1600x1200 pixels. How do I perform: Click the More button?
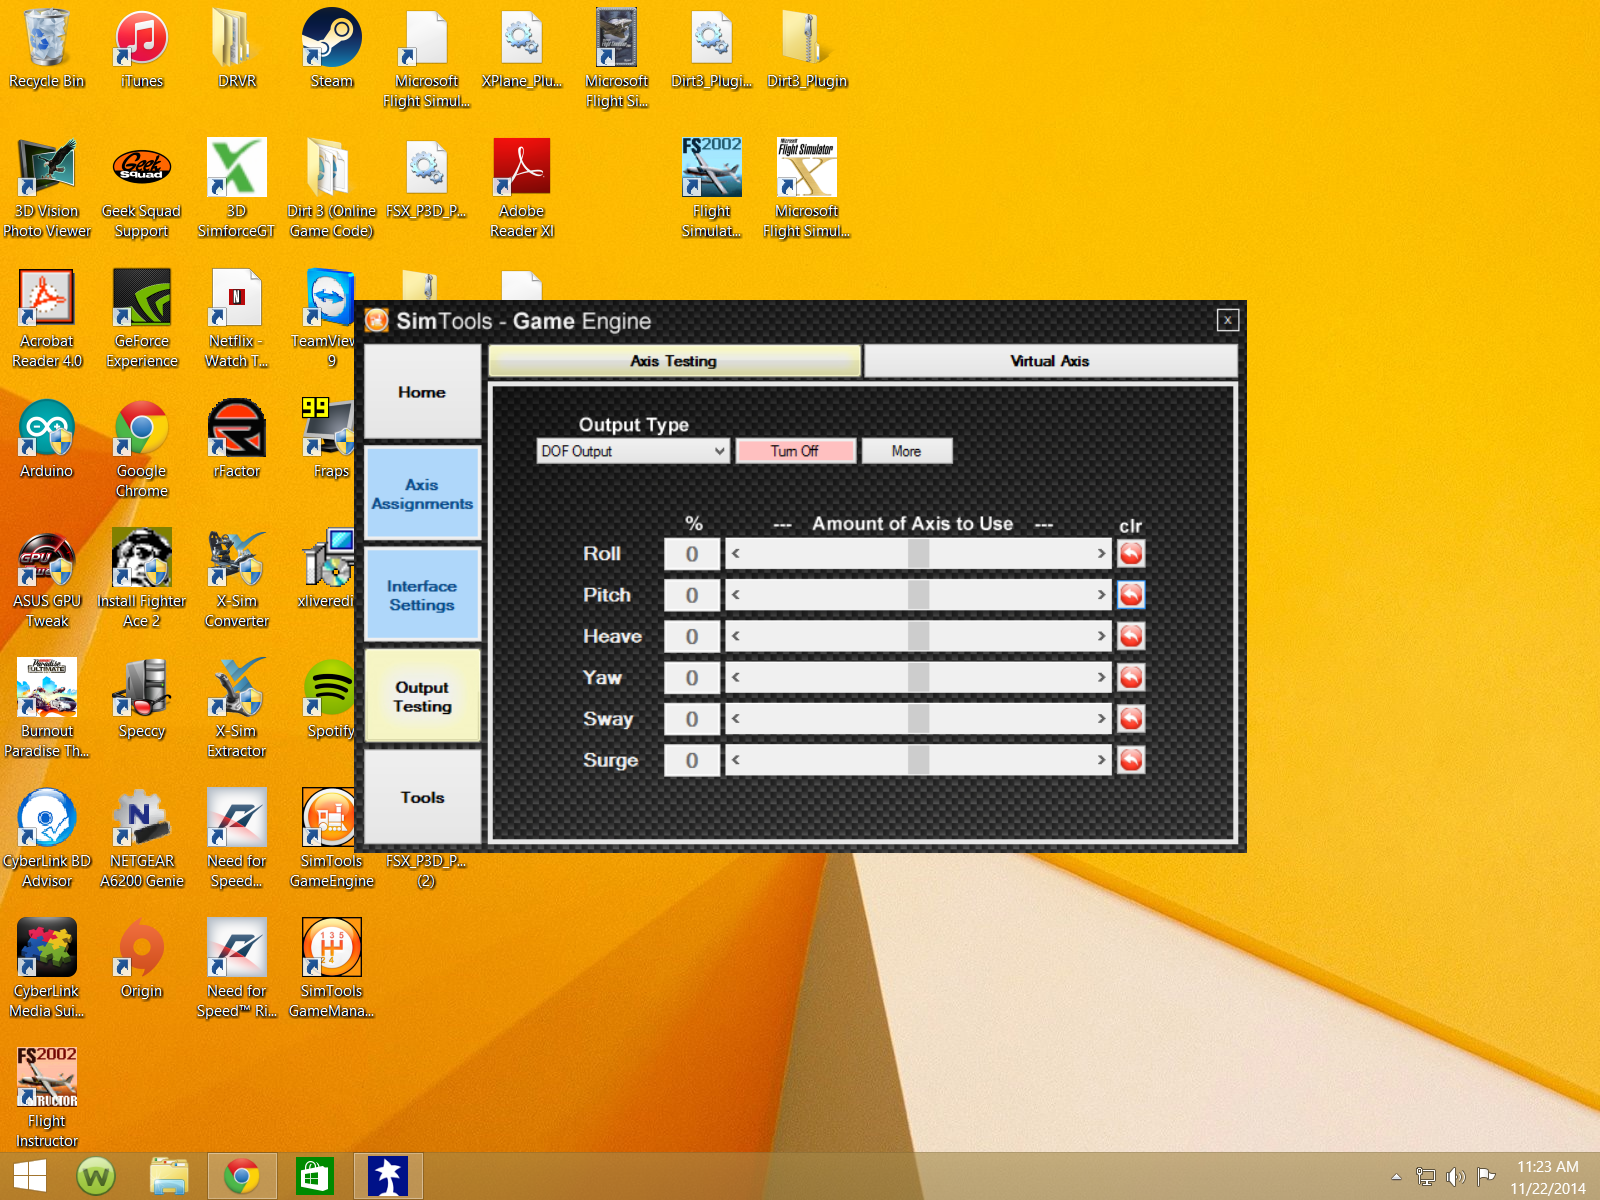[907, 451]
